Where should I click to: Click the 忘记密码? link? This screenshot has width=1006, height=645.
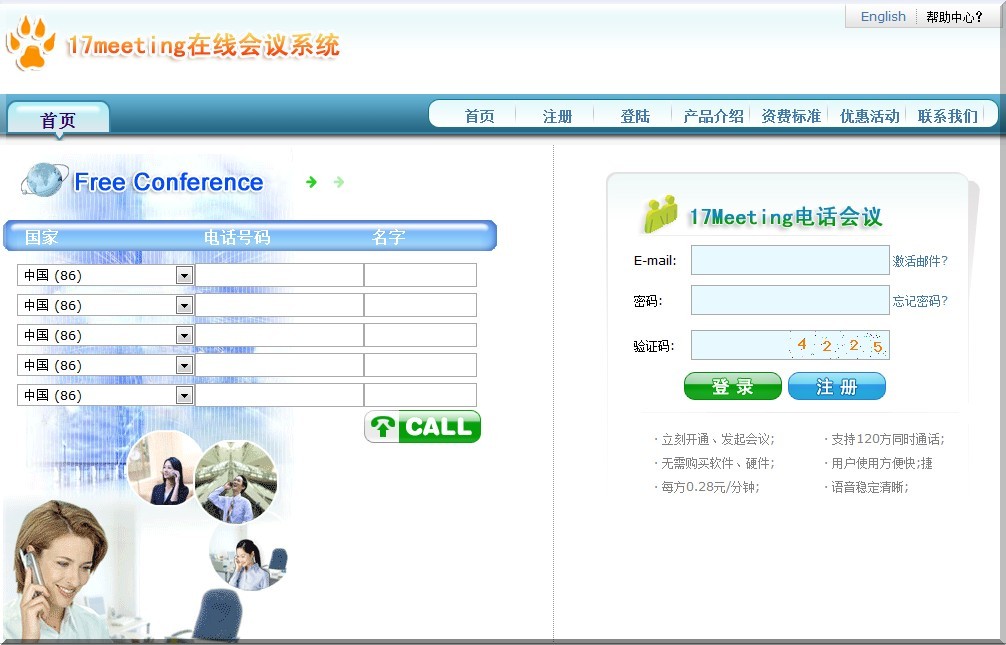(x=920, y=301)
